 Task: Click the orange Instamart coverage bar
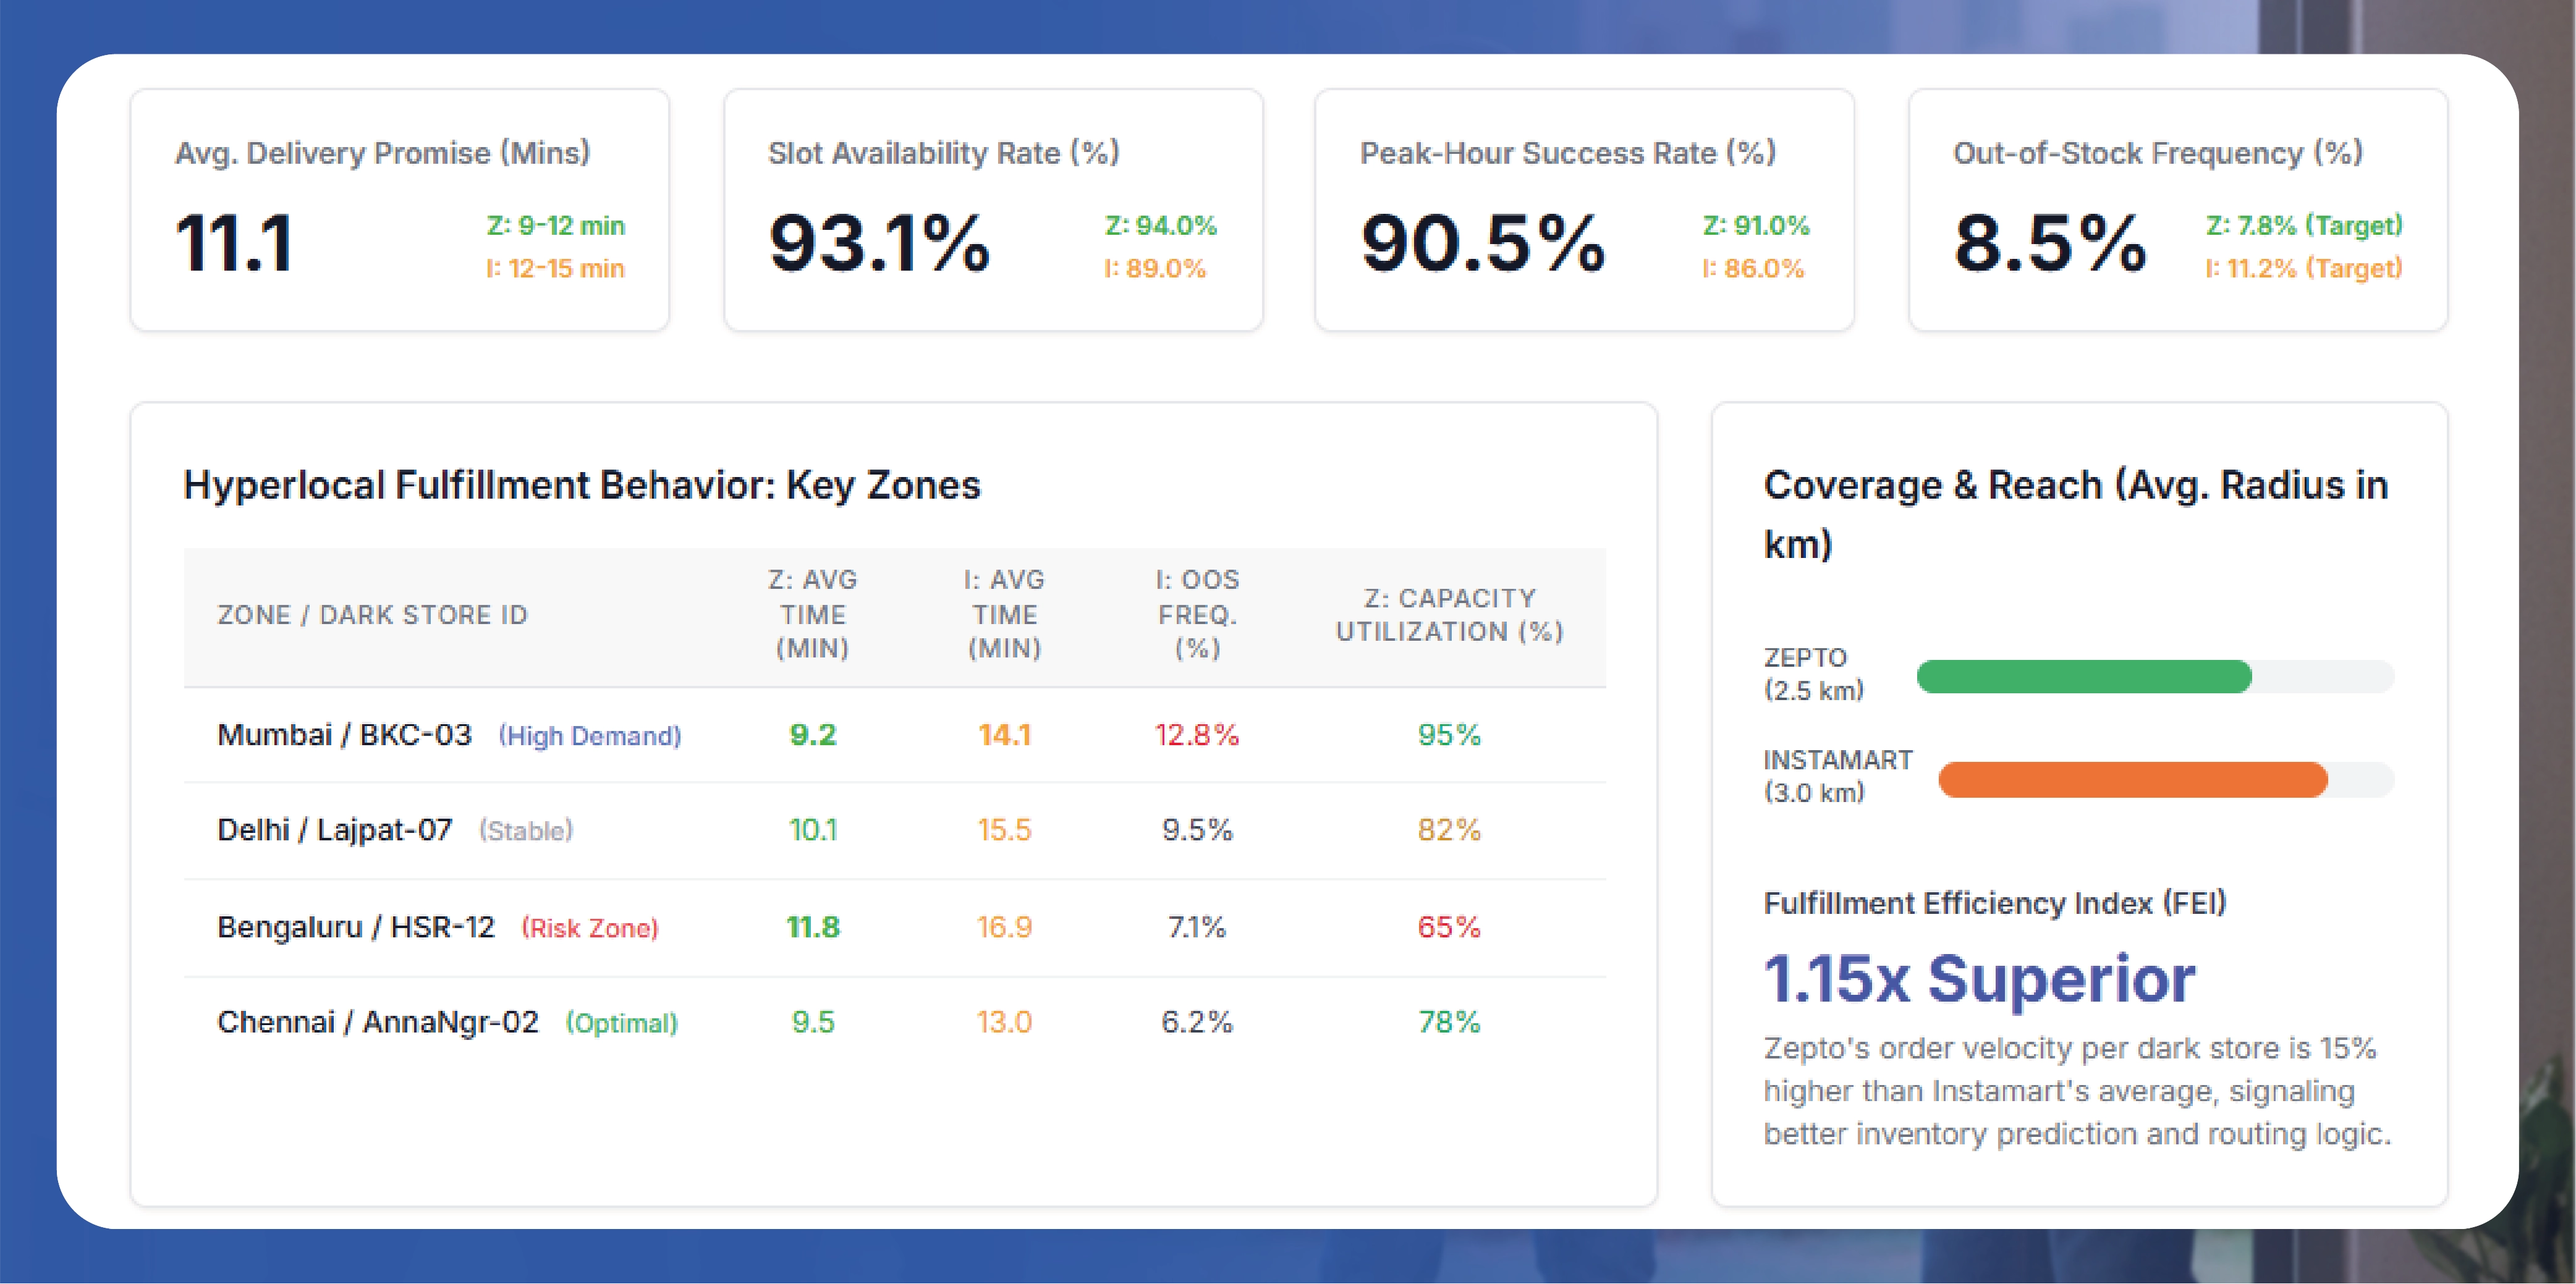point(2132,780)
